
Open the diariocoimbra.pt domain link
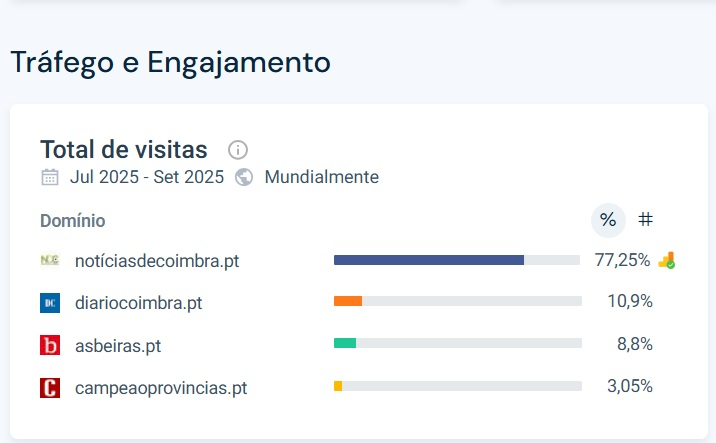(x=138, y=303)
